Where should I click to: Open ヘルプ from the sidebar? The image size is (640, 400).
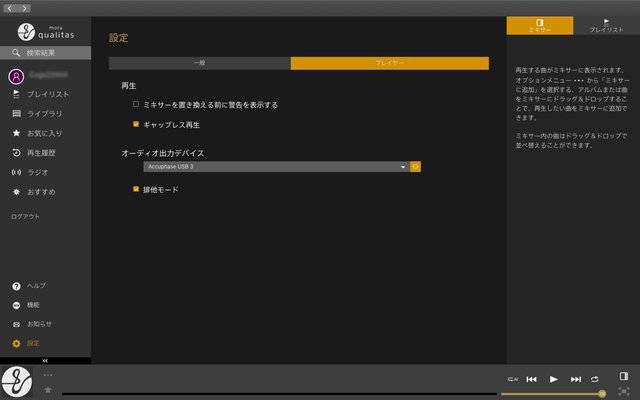coord(36,286)
